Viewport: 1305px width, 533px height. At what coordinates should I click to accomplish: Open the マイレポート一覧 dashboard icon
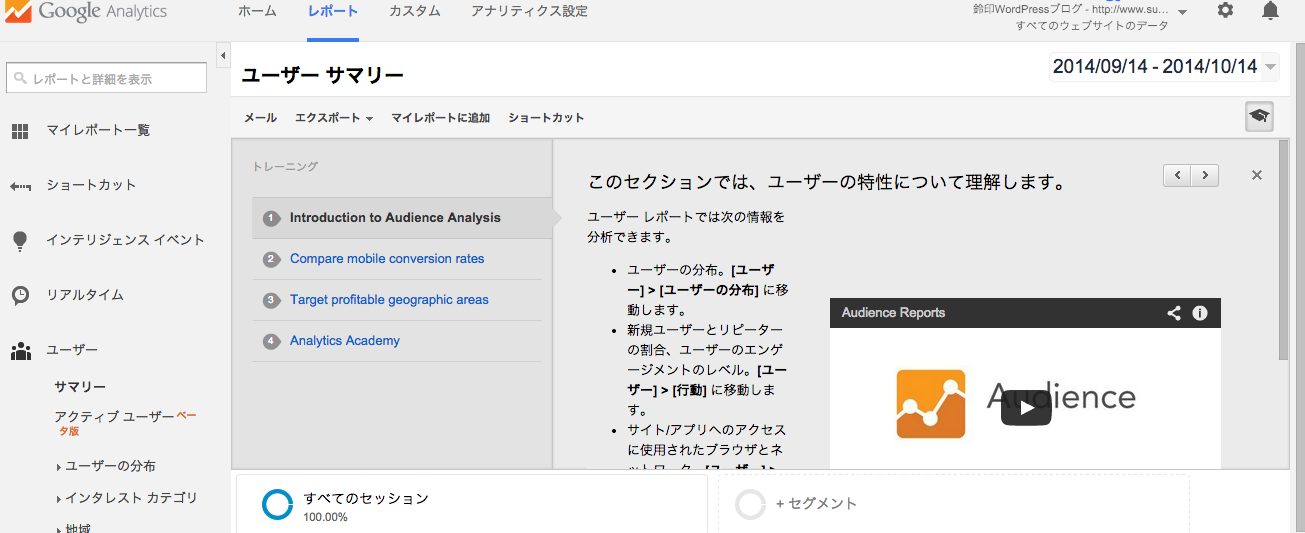click(20, 131)
